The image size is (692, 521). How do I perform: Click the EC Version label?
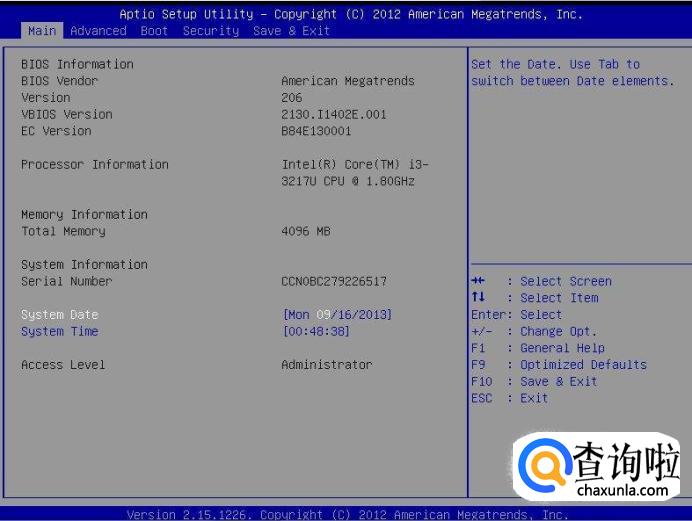coord(56,131)
